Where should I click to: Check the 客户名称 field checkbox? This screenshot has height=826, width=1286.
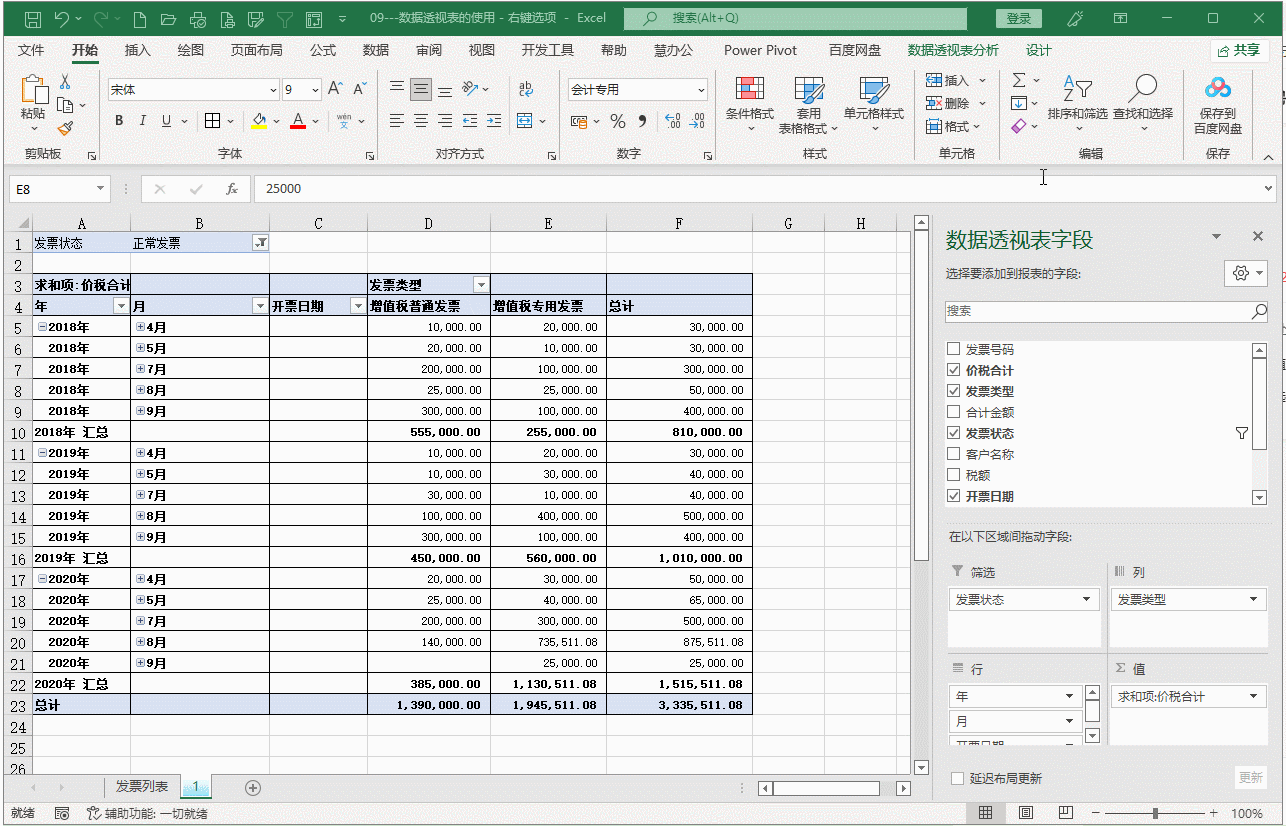(x=953, y=454)
